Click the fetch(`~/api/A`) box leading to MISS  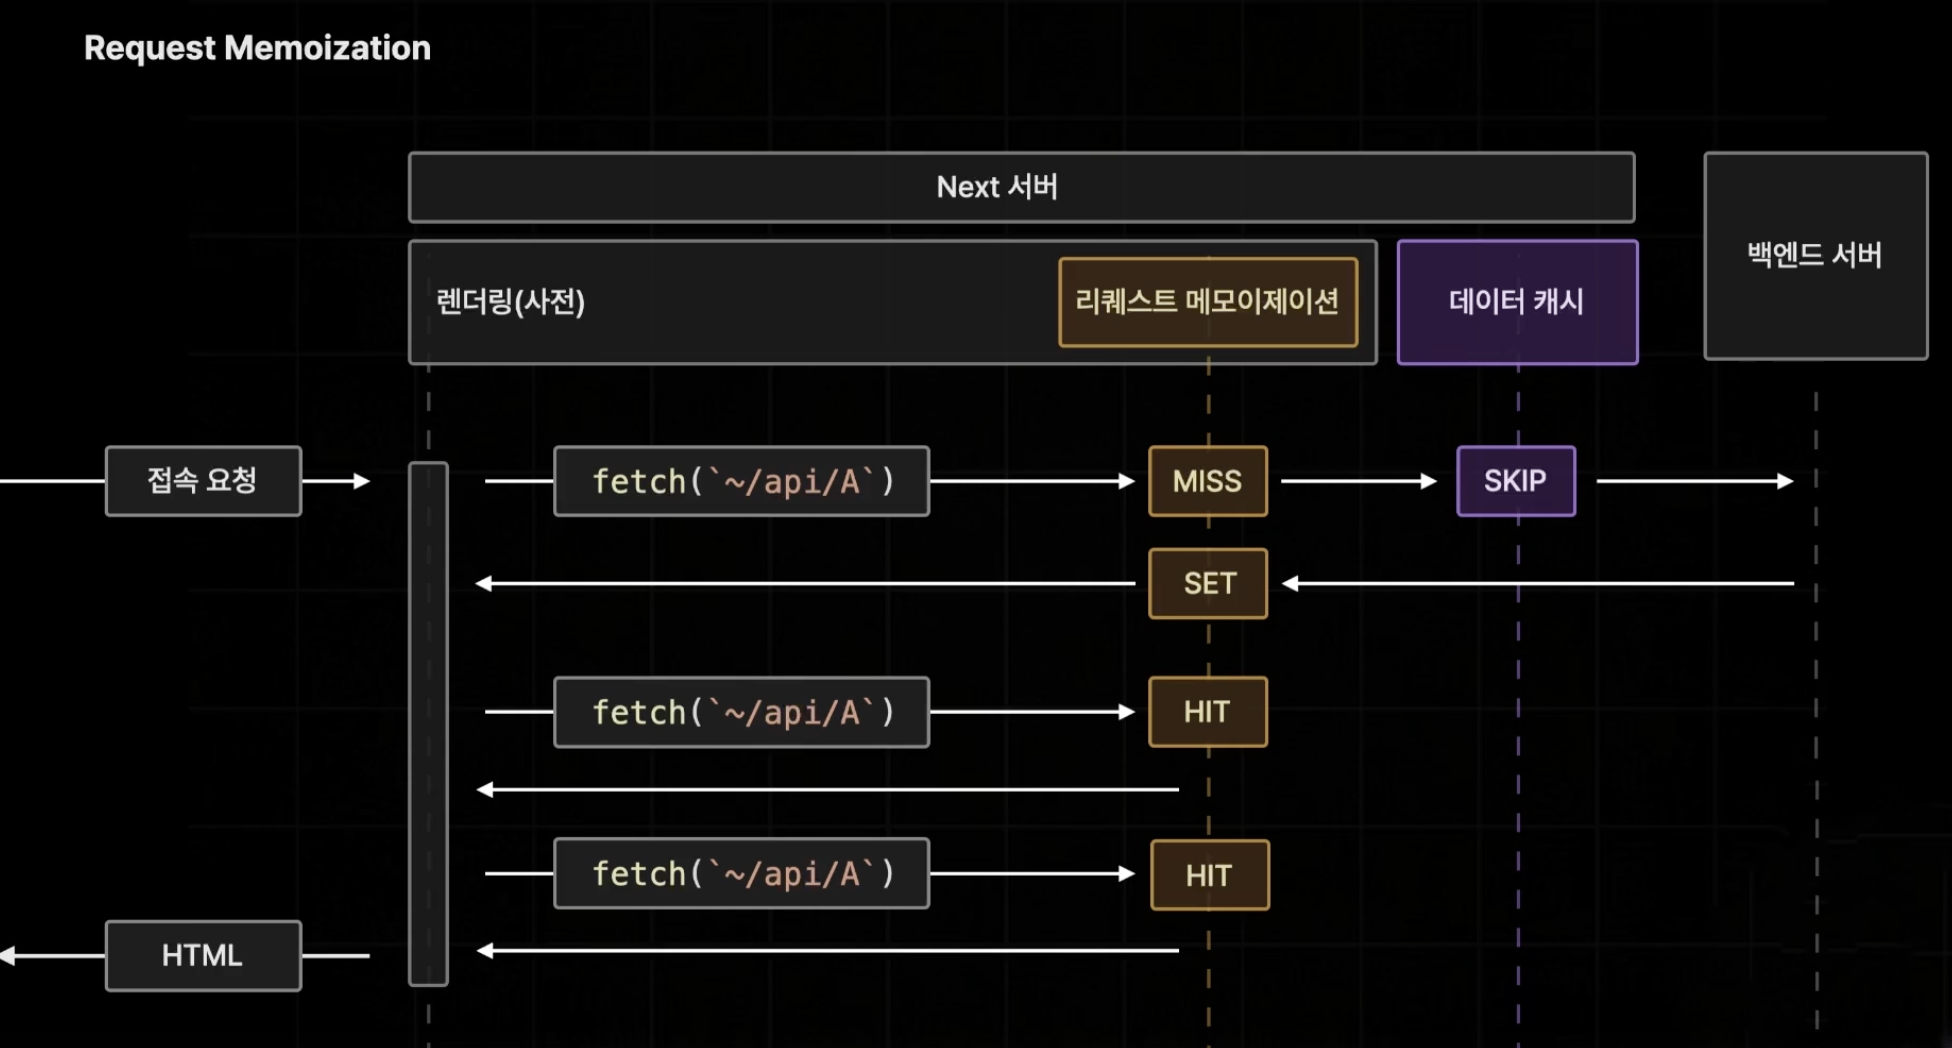pos(741,481)
